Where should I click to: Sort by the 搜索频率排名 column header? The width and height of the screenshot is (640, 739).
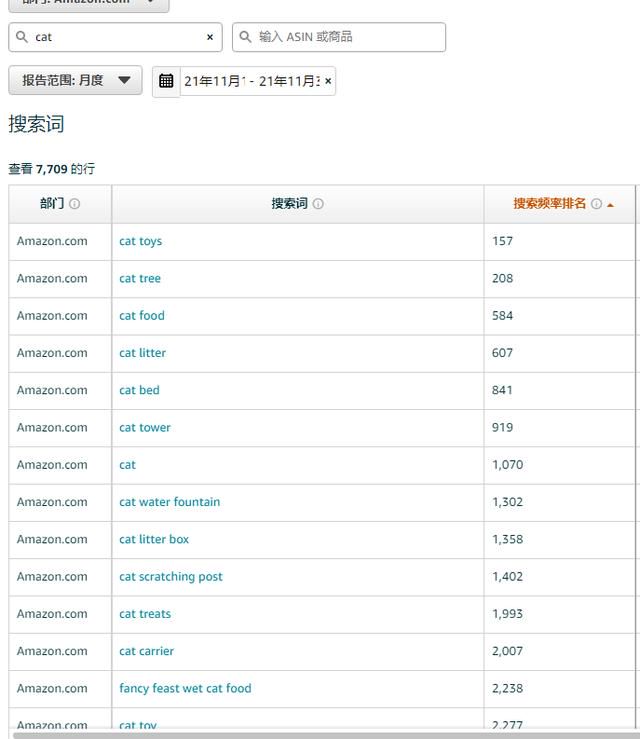[x=550, y=204]
